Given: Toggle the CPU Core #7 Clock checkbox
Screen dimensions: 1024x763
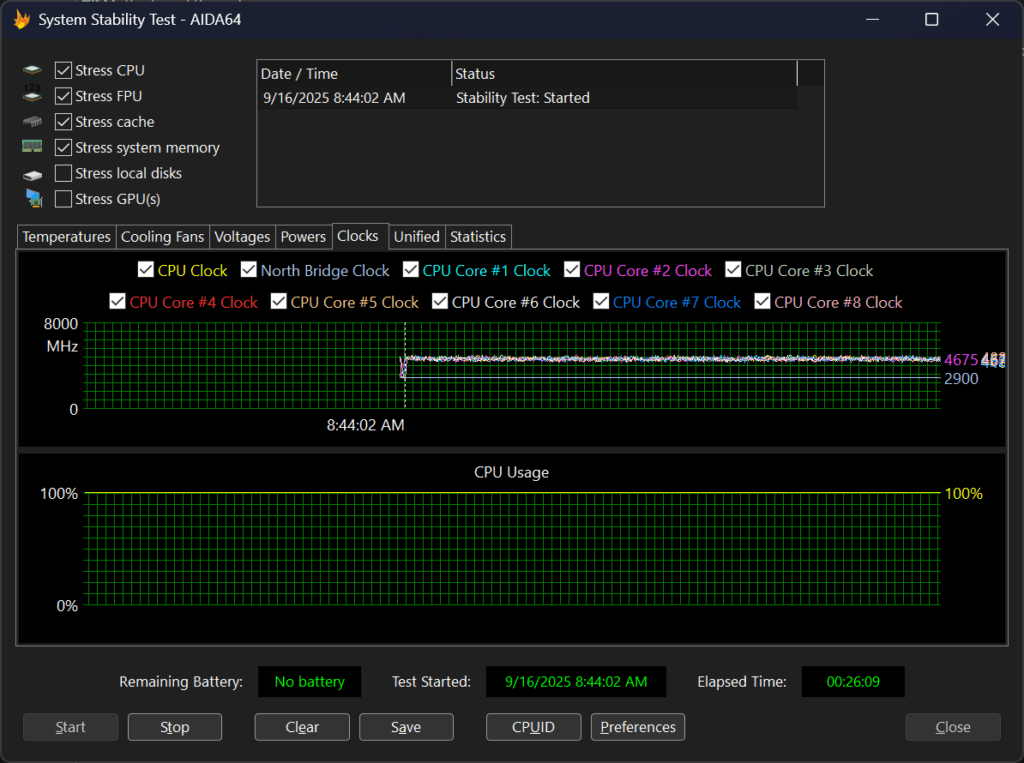Looking at the screenshot, I should [601, 301].
